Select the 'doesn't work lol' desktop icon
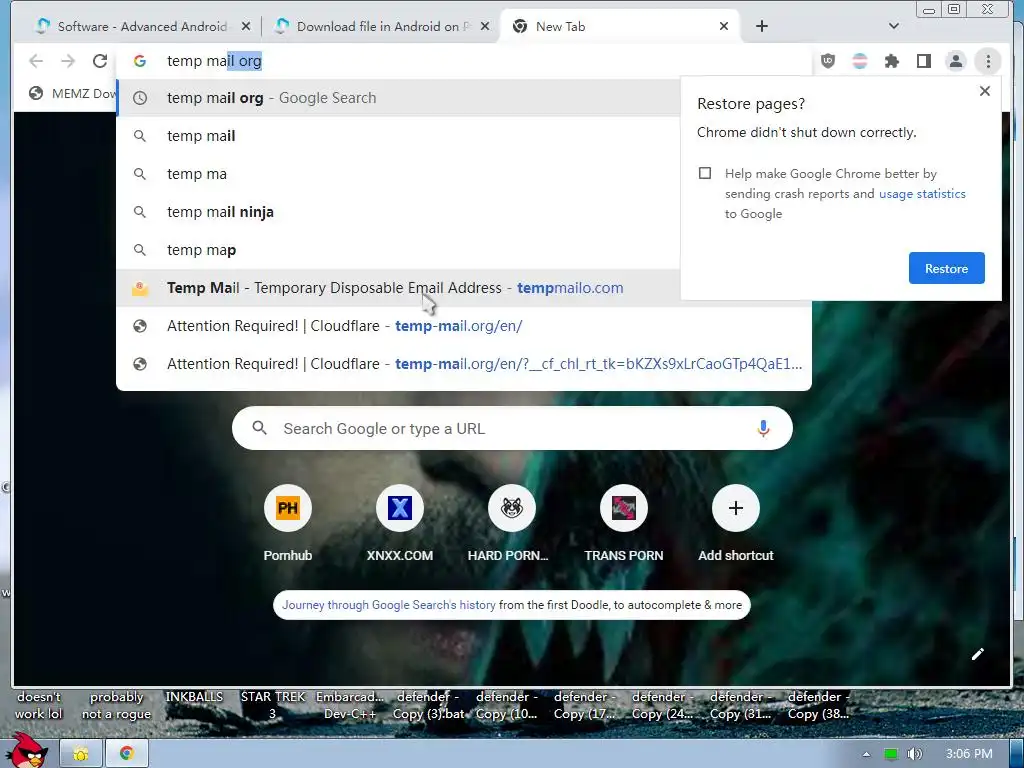1024x768 pixels. click(x=39, y=705)
